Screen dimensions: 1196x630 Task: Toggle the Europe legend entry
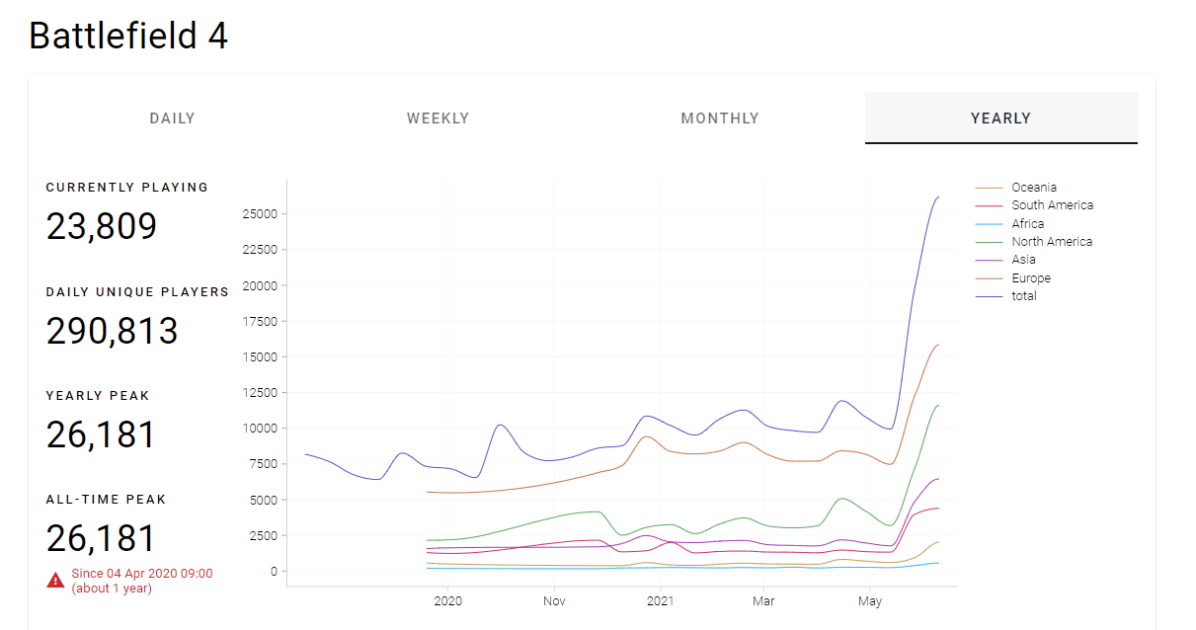1013,278
